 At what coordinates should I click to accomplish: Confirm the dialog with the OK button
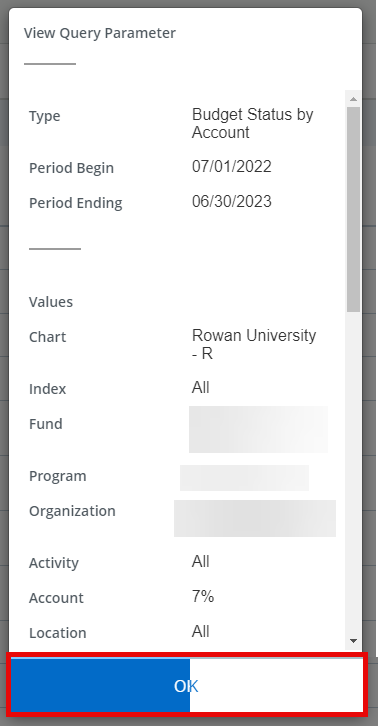click(187, 685)
